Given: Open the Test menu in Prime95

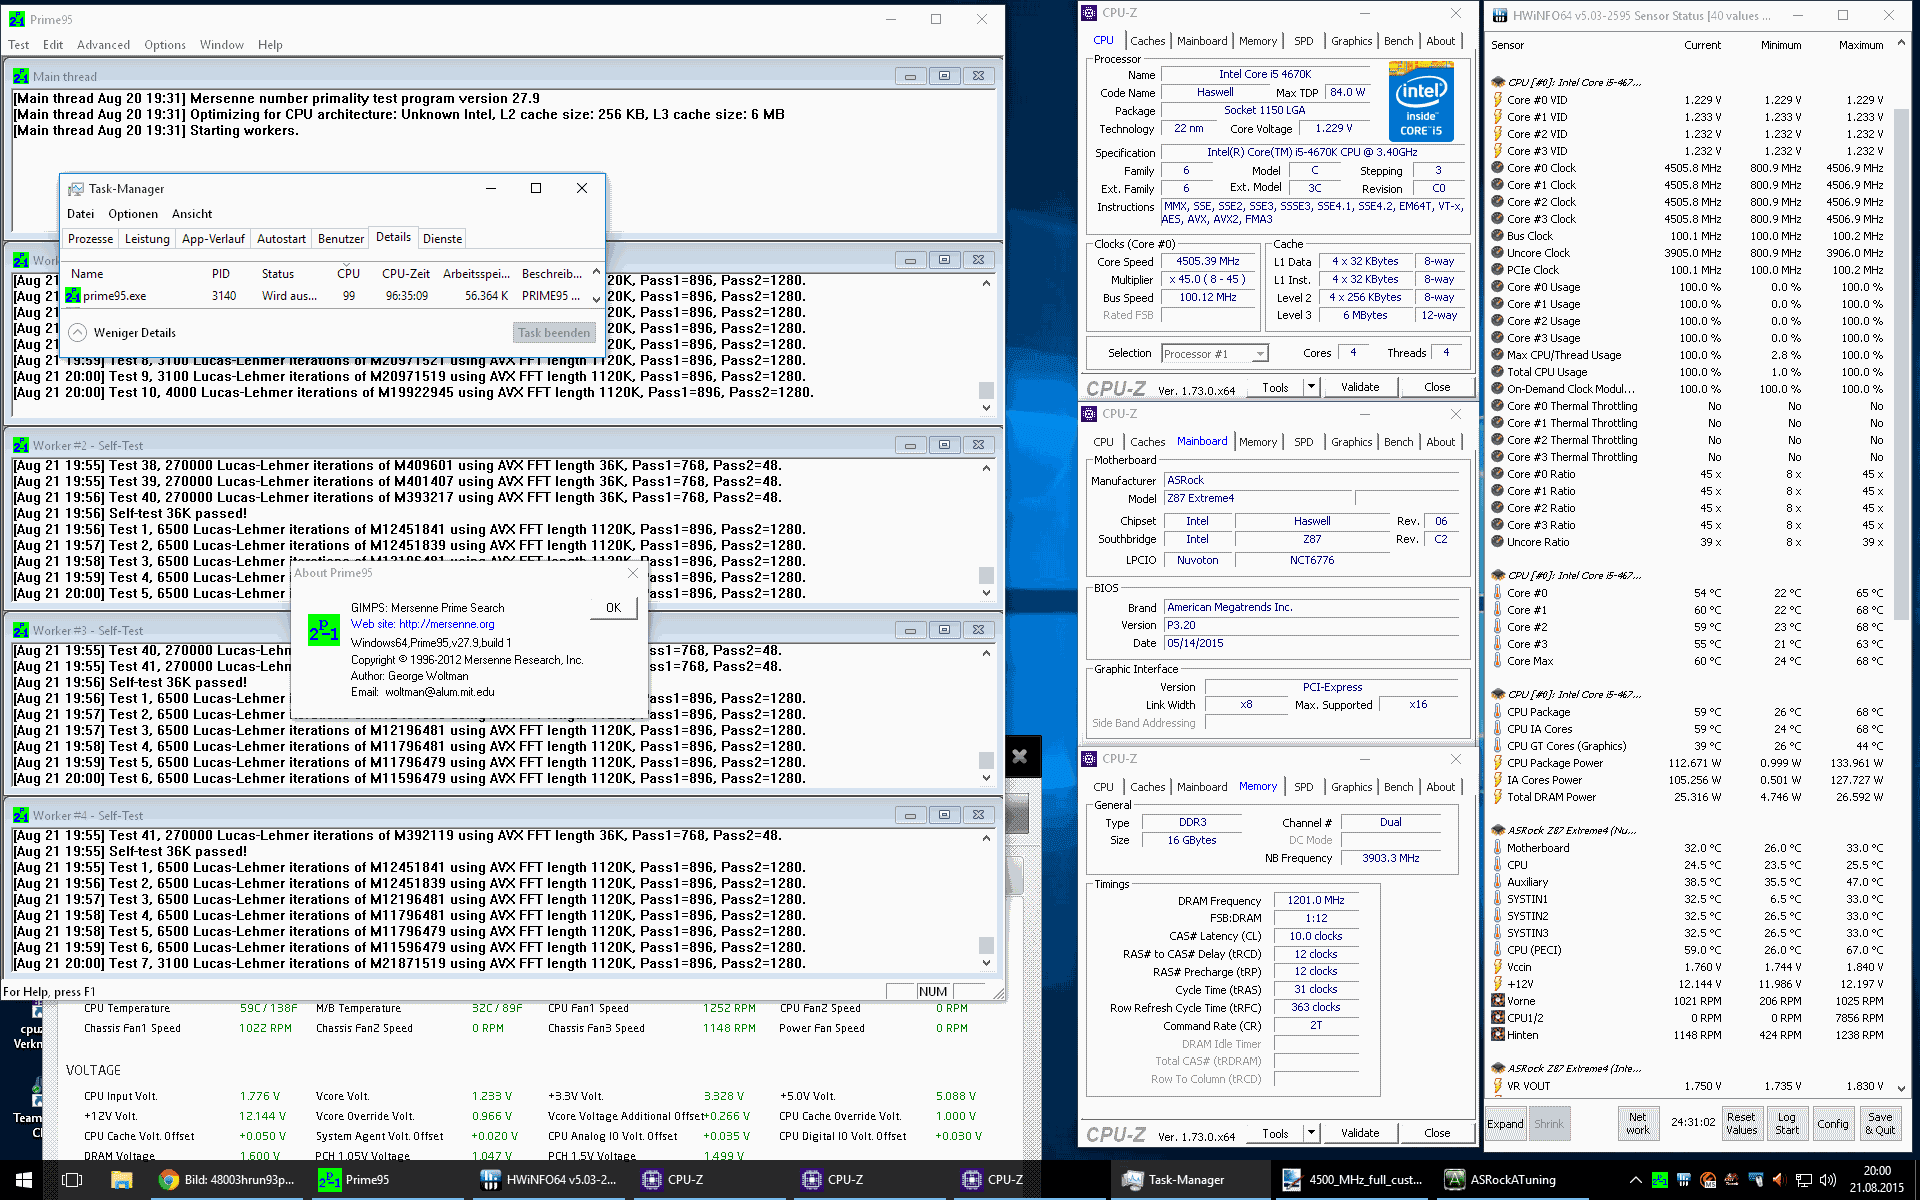Looking at the screenshot, I should tap(19, 45).
